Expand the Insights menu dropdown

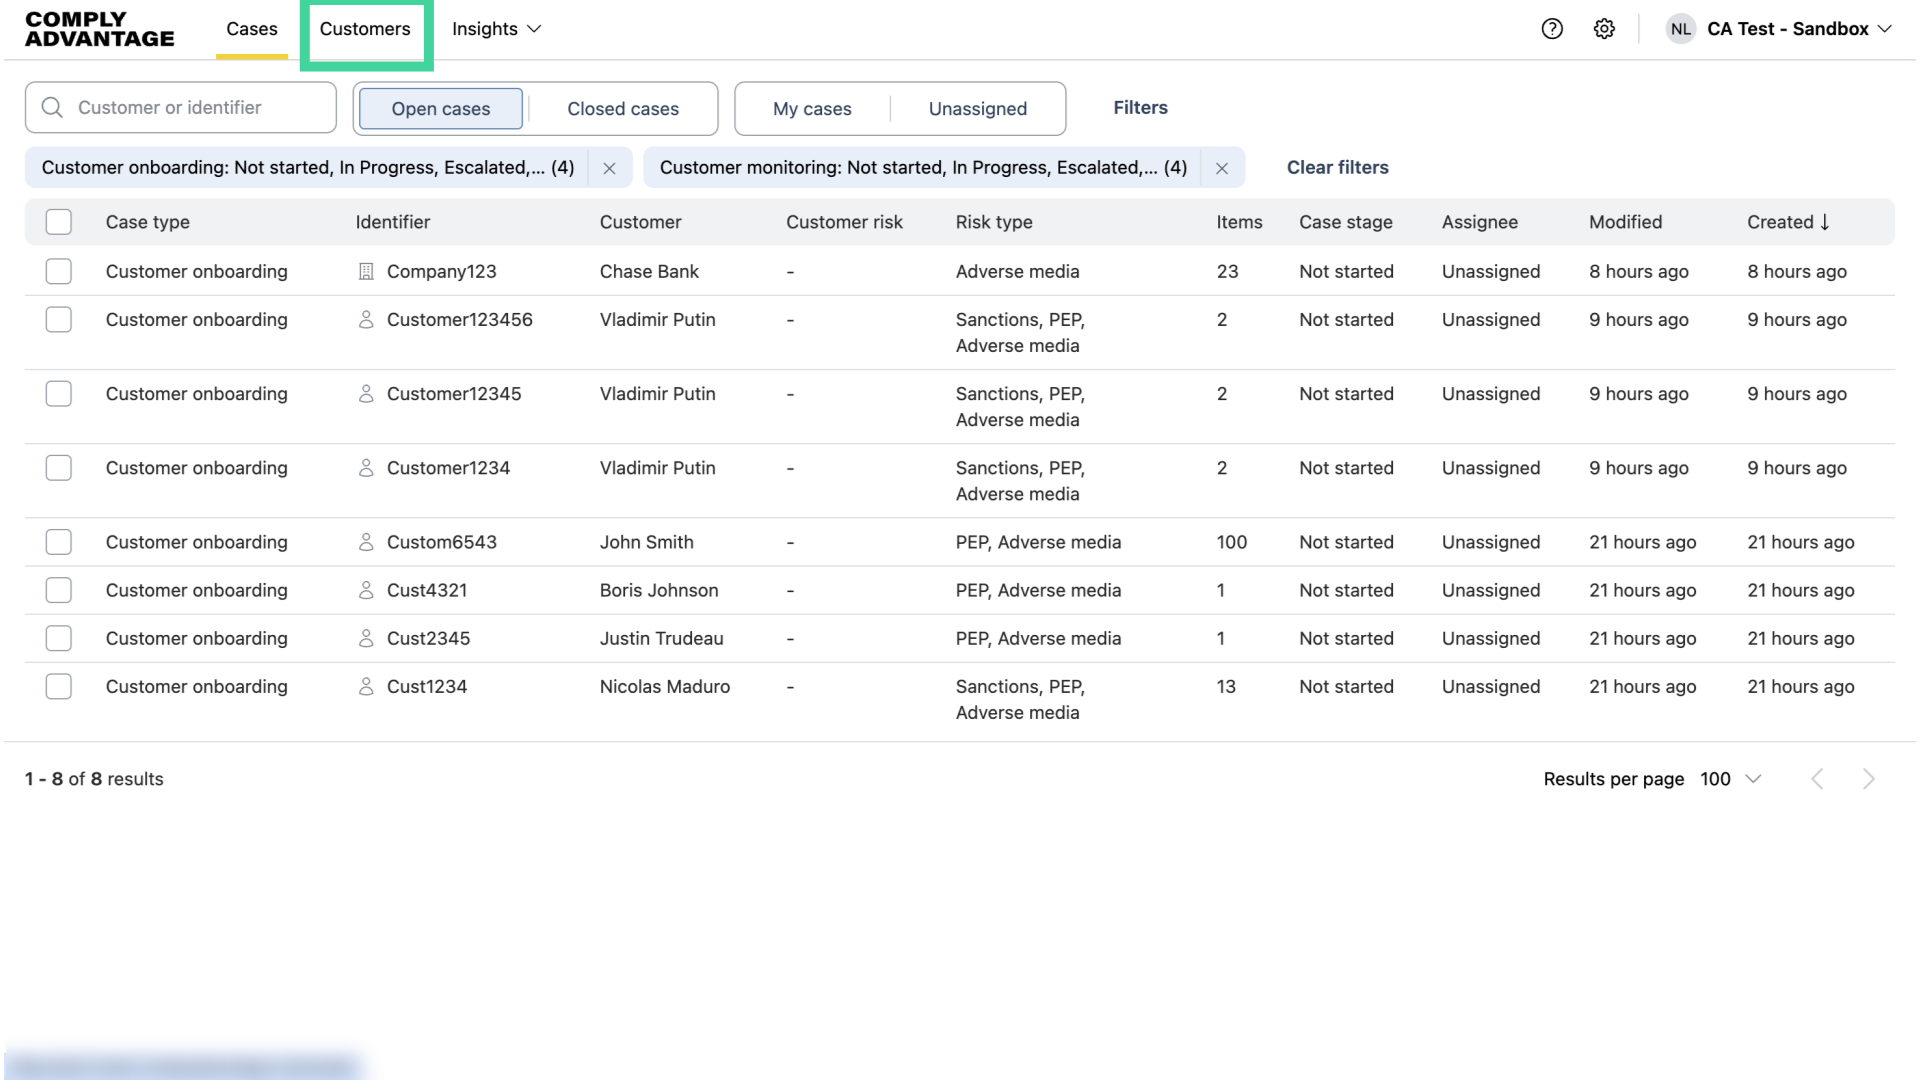(496, 29)
